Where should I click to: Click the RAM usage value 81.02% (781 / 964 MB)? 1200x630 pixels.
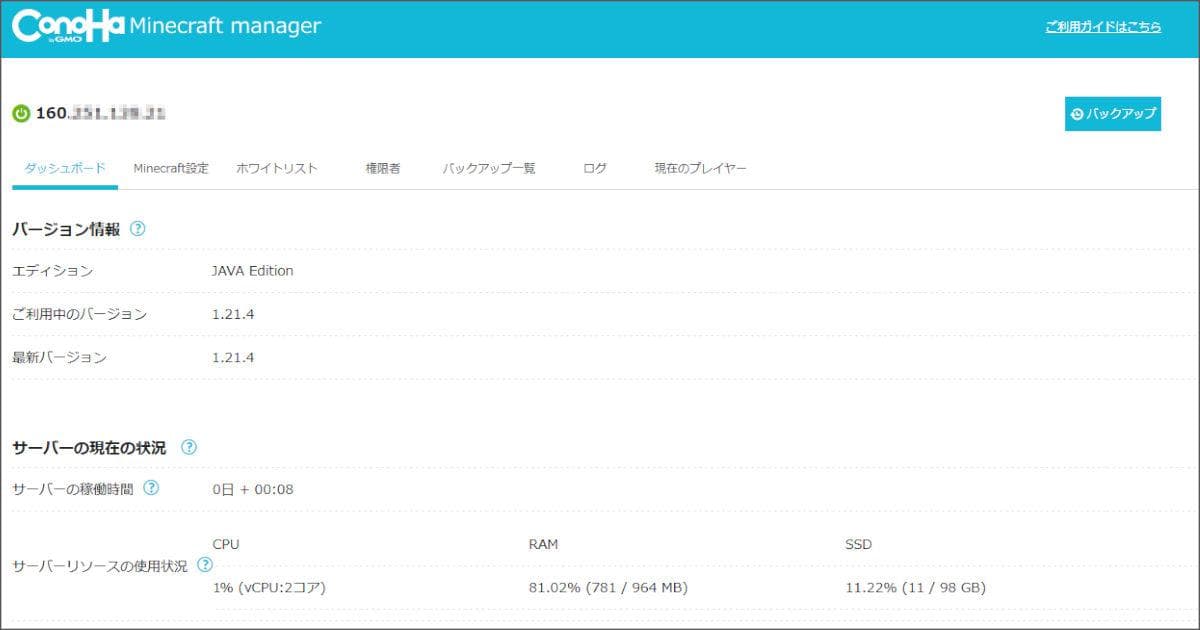(x=608, y=588)
